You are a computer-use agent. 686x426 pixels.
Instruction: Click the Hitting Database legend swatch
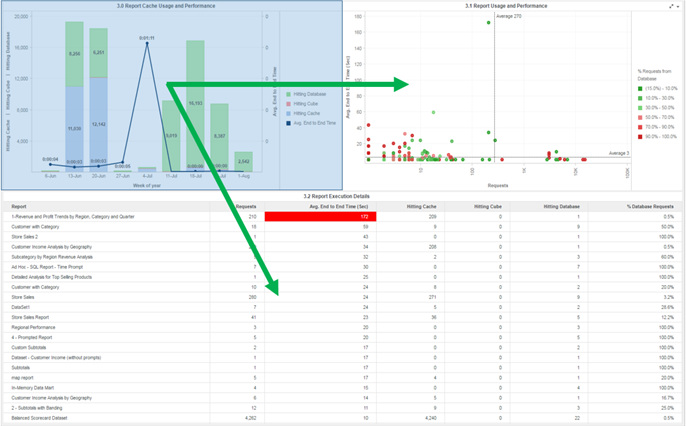point(288,94)
